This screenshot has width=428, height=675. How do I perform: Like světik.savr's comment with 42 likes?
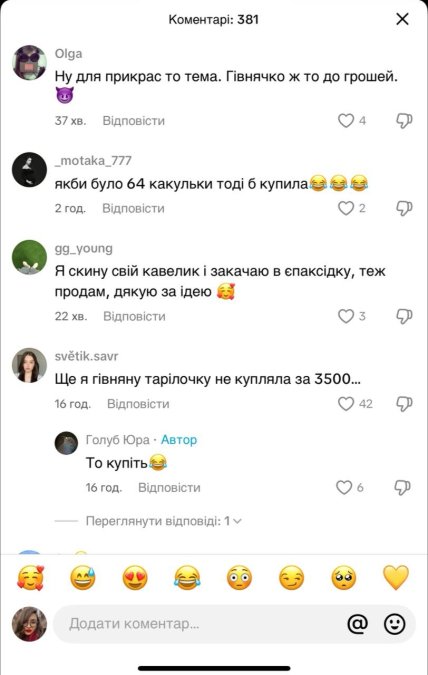tap(346, 404)
